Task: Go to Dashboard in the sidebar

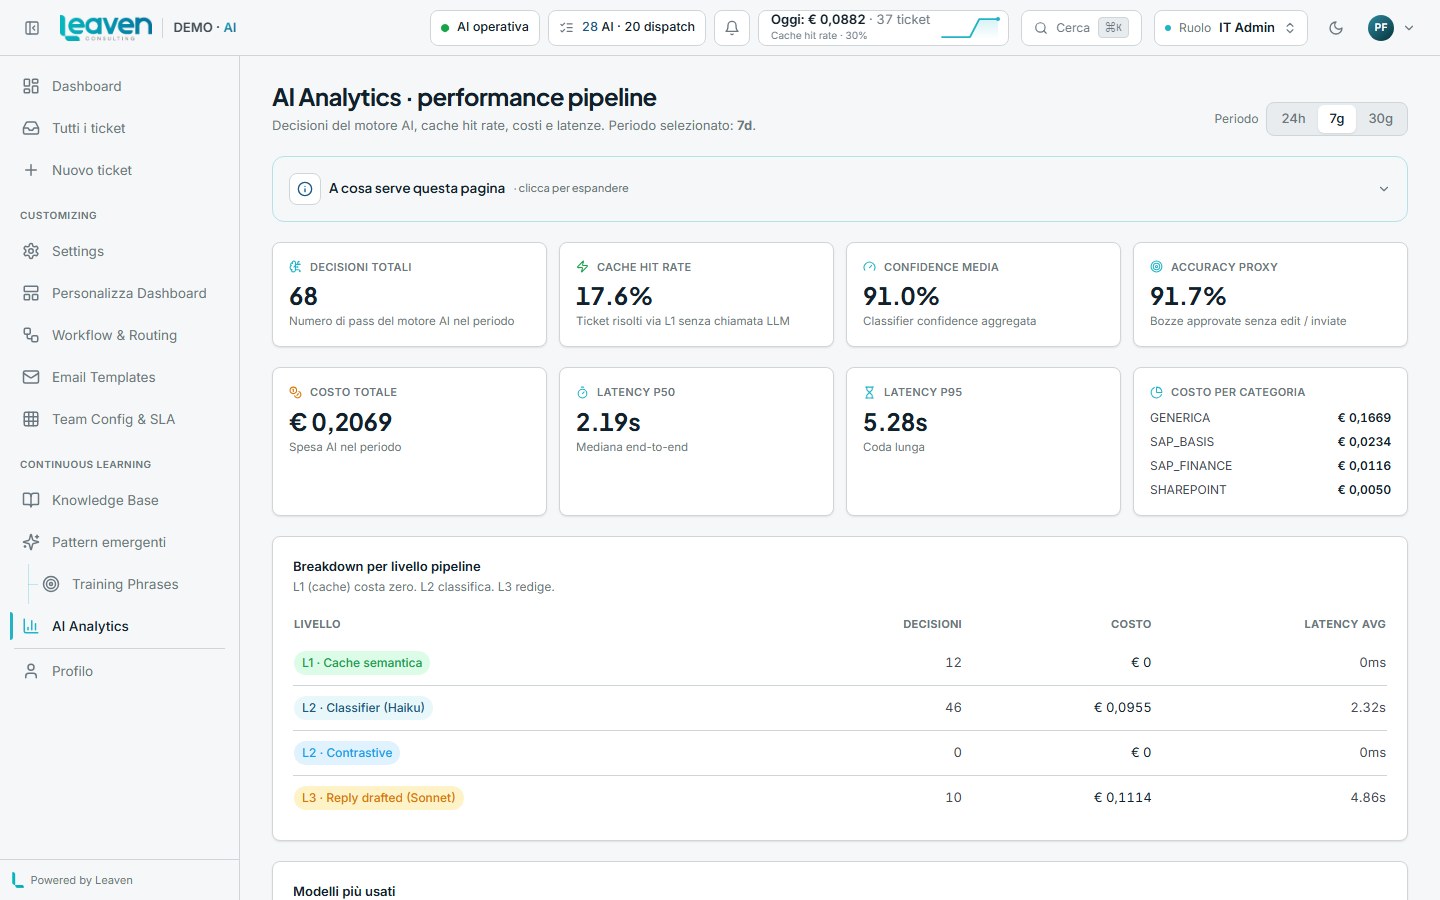Action: [x=120, y=86]
